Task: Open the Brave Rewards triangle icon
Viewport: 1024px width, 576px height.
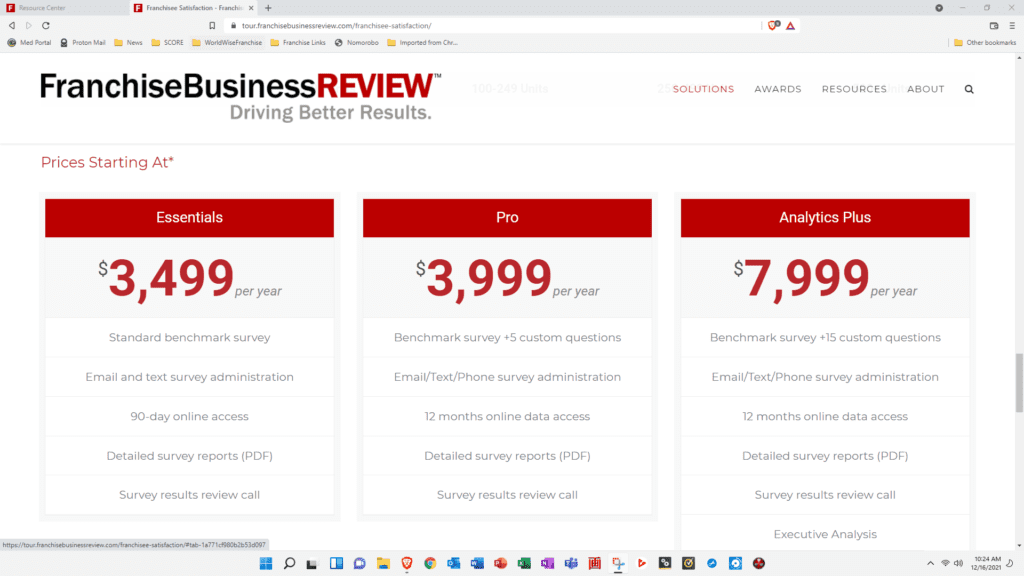Action: tap(790, 25)
